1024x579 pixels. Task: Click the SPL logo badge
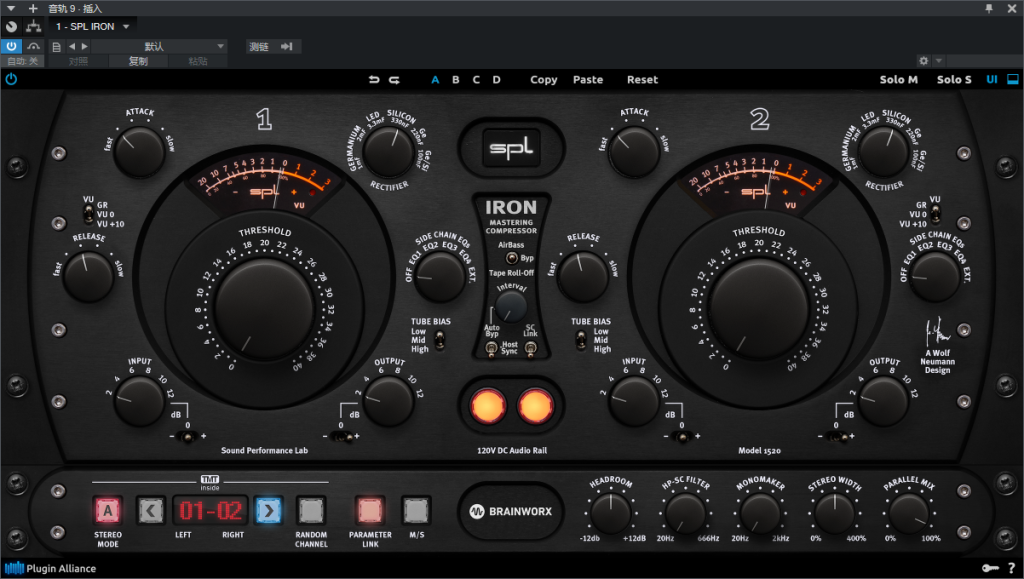point(511,148)
